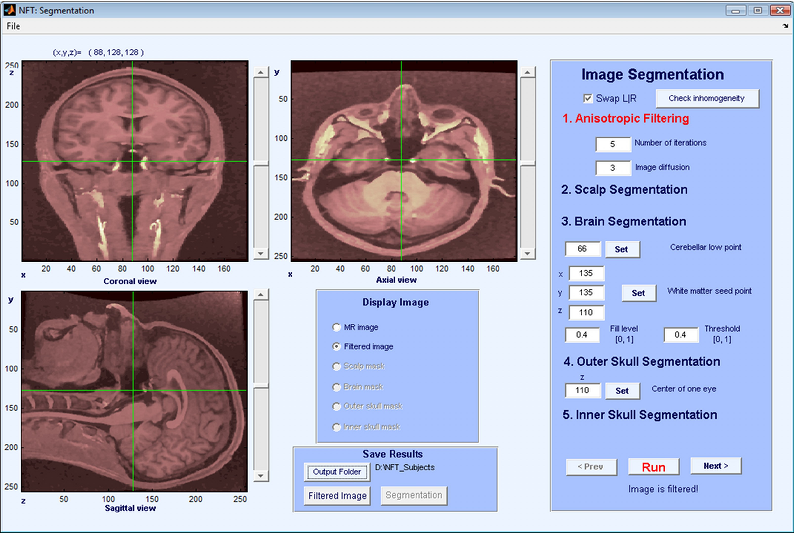This screenshot has height=533, width=794.
Task: Go to next step with Next >
Action: [x=715, y=466]
